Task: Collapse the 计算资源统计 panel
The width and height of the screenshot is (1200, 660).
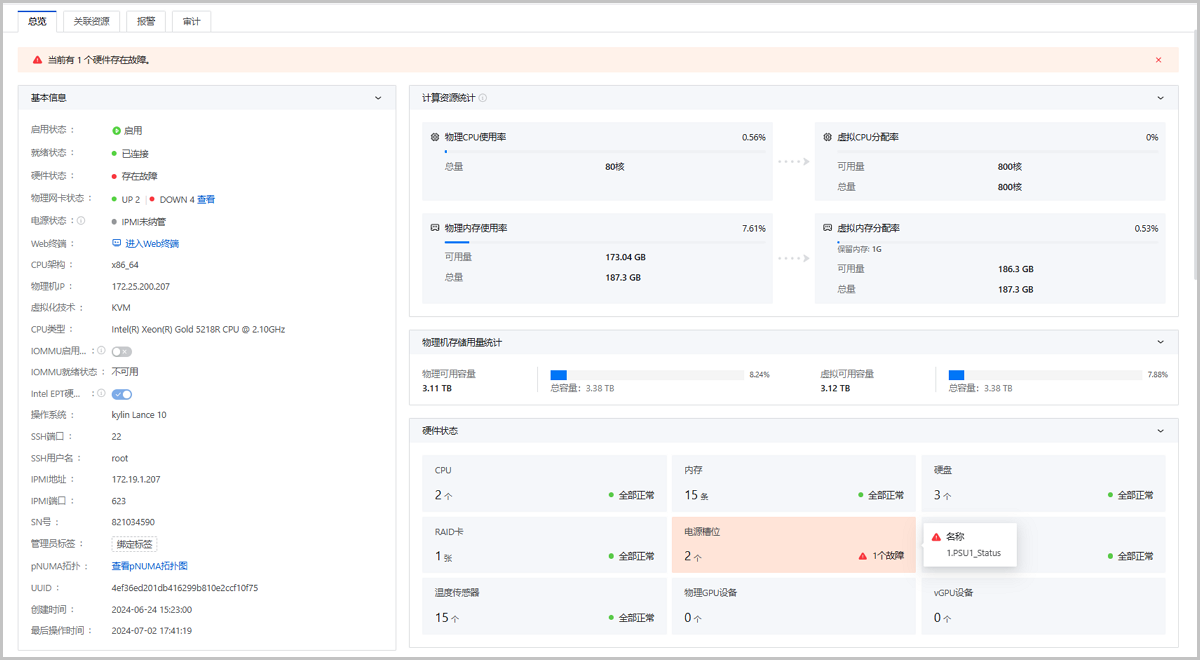Action: [1160, 98]
